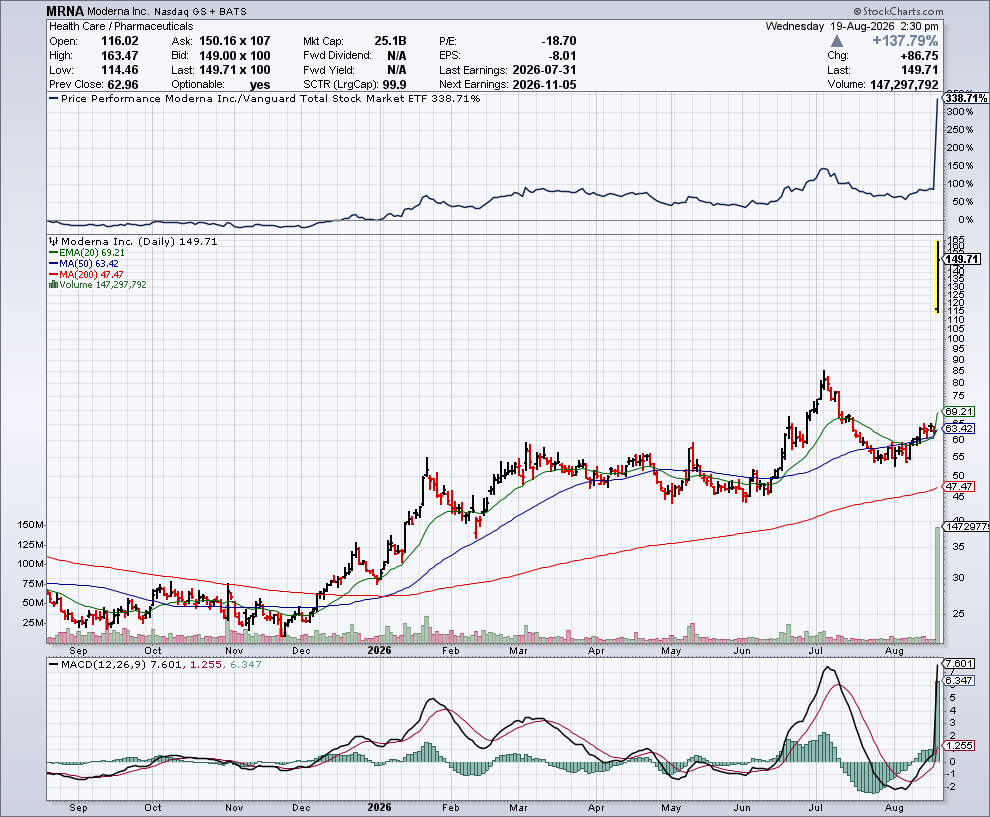Click the +137.79% percent change value

click(x=905, y=41)
